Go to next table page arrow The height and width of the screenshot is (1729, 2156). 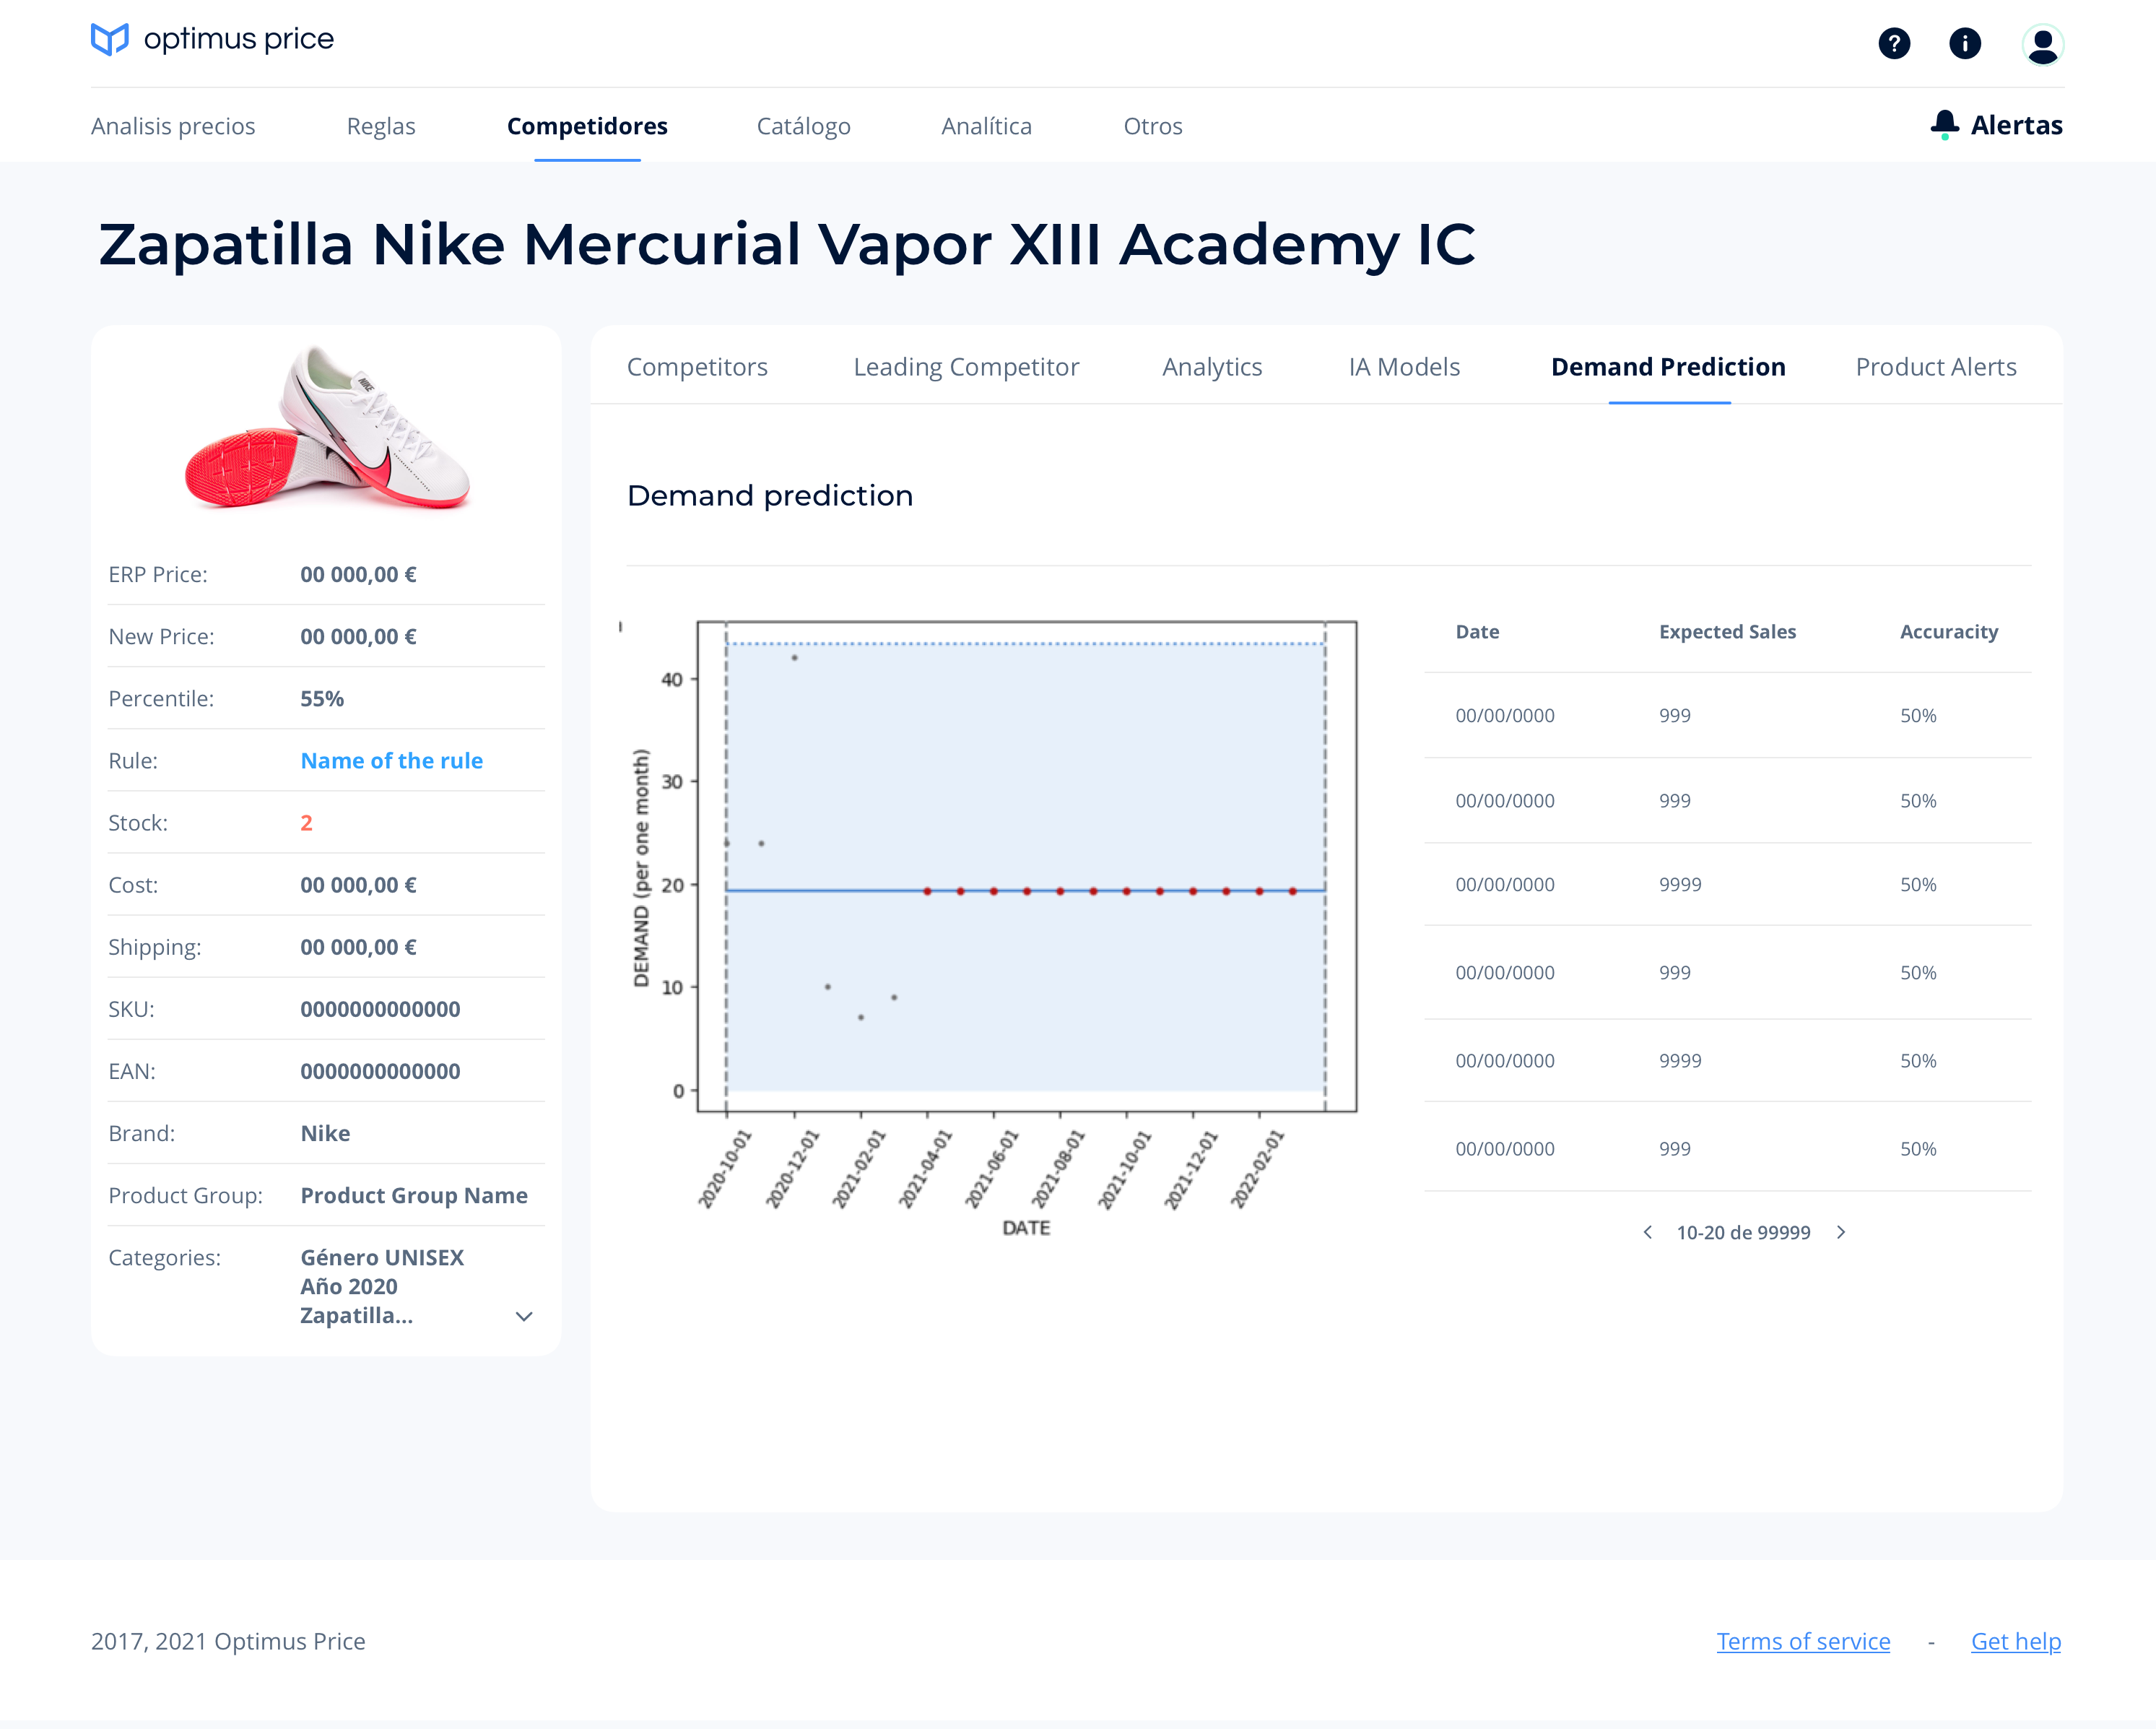point(1841,1232)
